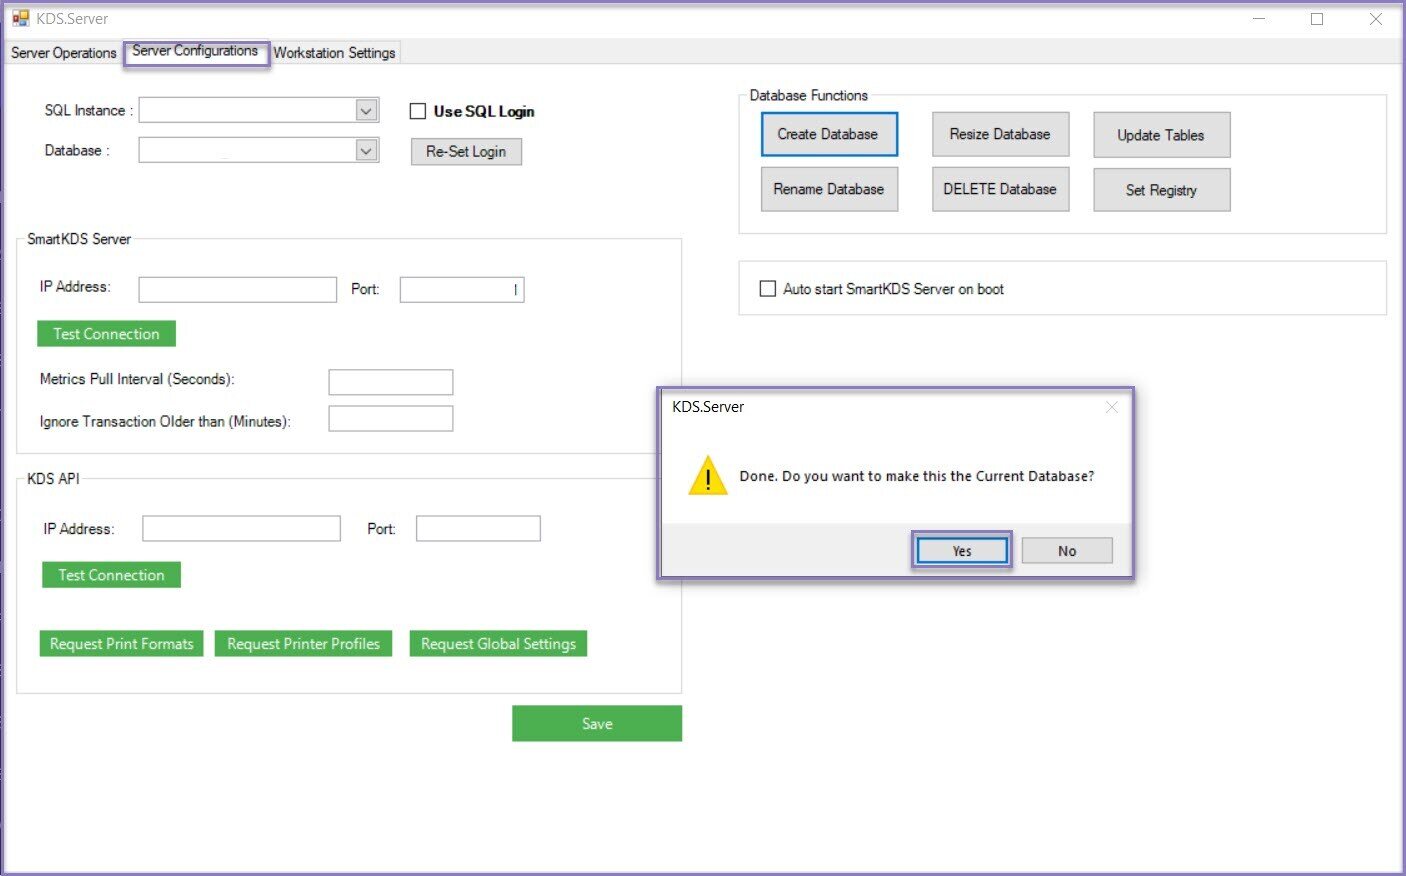The image size is (1406, 876).
Task: Focus the Metrics Pull Interval field
Action: click(390, 382)
